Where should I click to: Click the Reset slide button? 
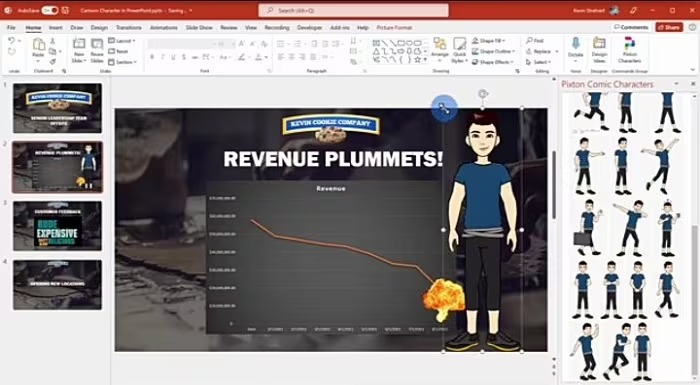tap(119, 51)
